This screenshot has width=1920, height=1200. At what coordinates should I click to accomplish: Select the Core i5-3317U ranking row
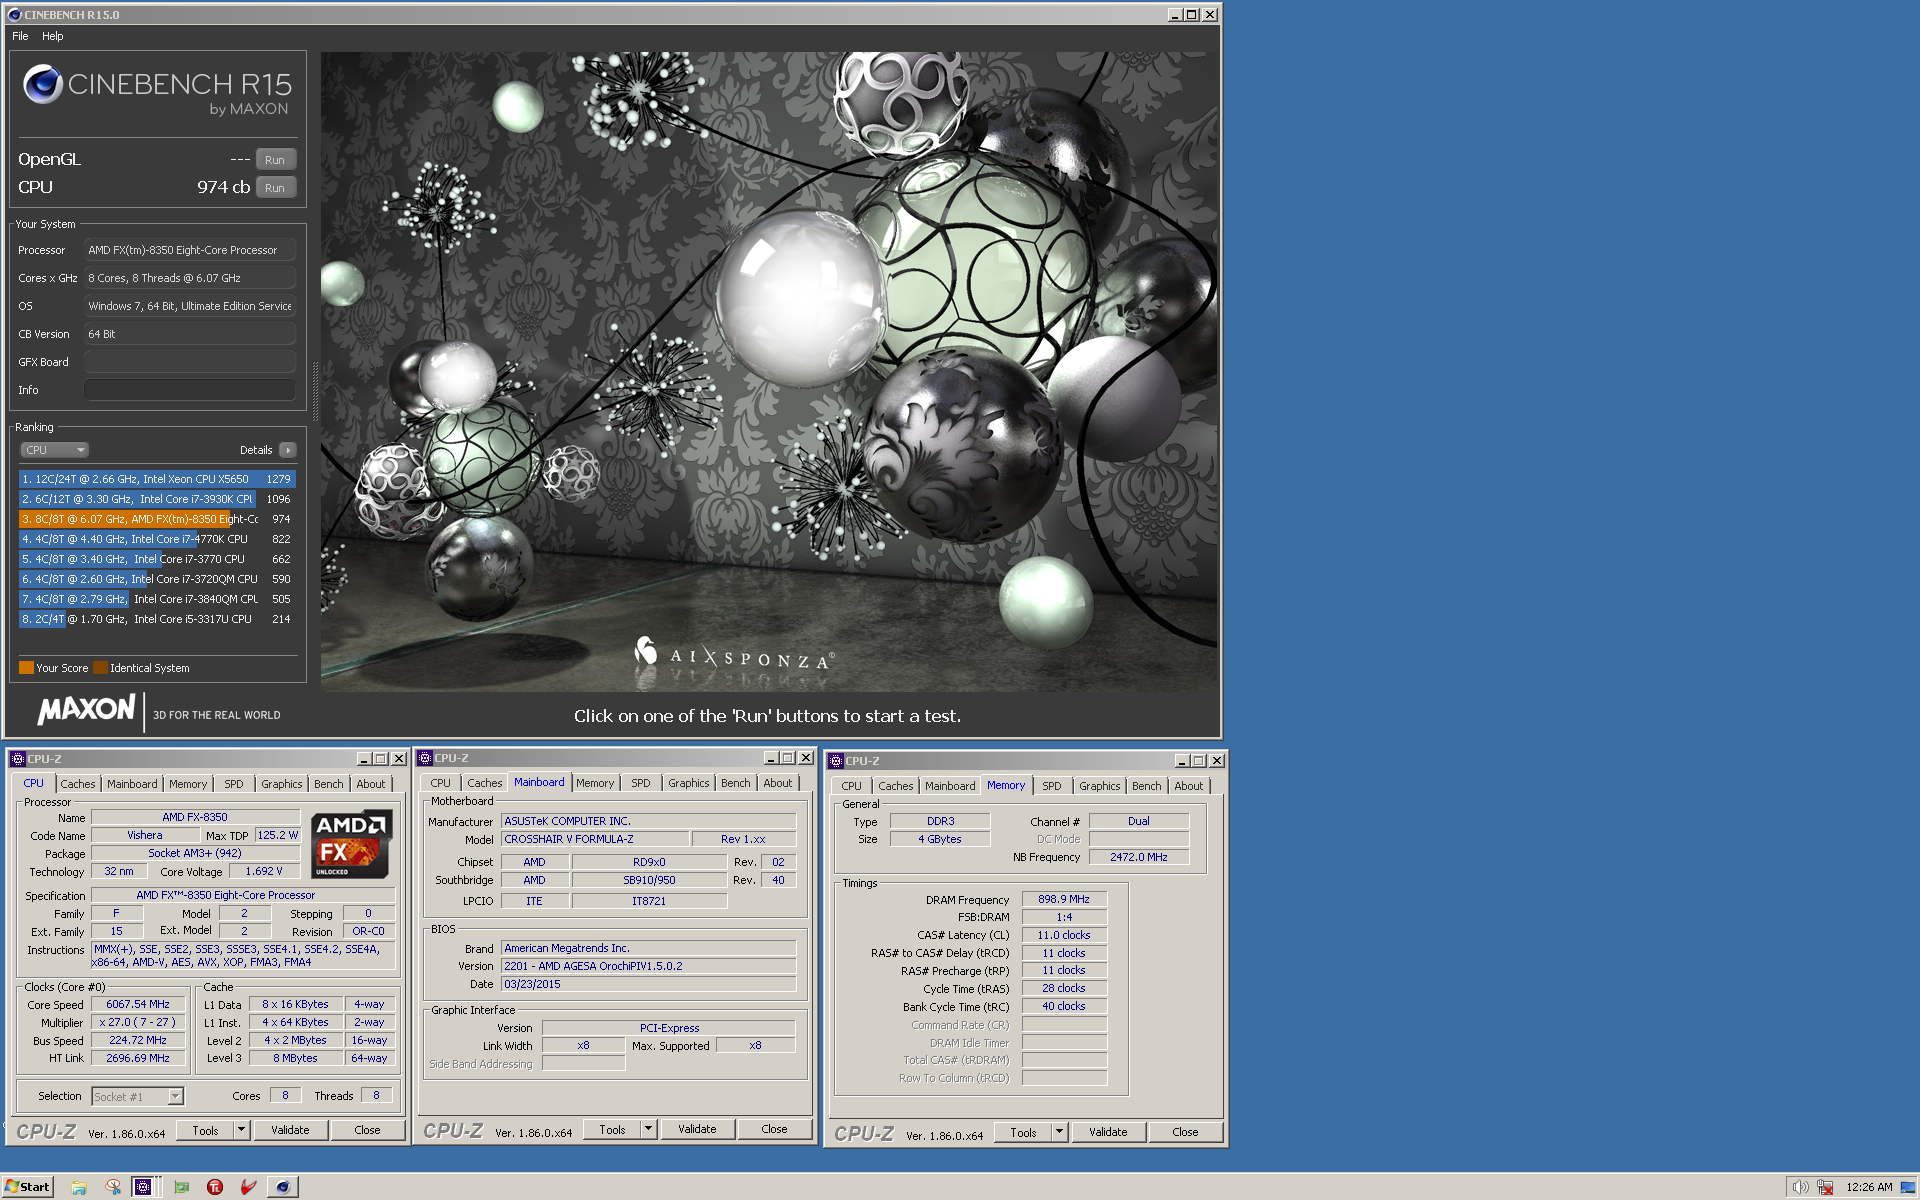click(157, 619)
